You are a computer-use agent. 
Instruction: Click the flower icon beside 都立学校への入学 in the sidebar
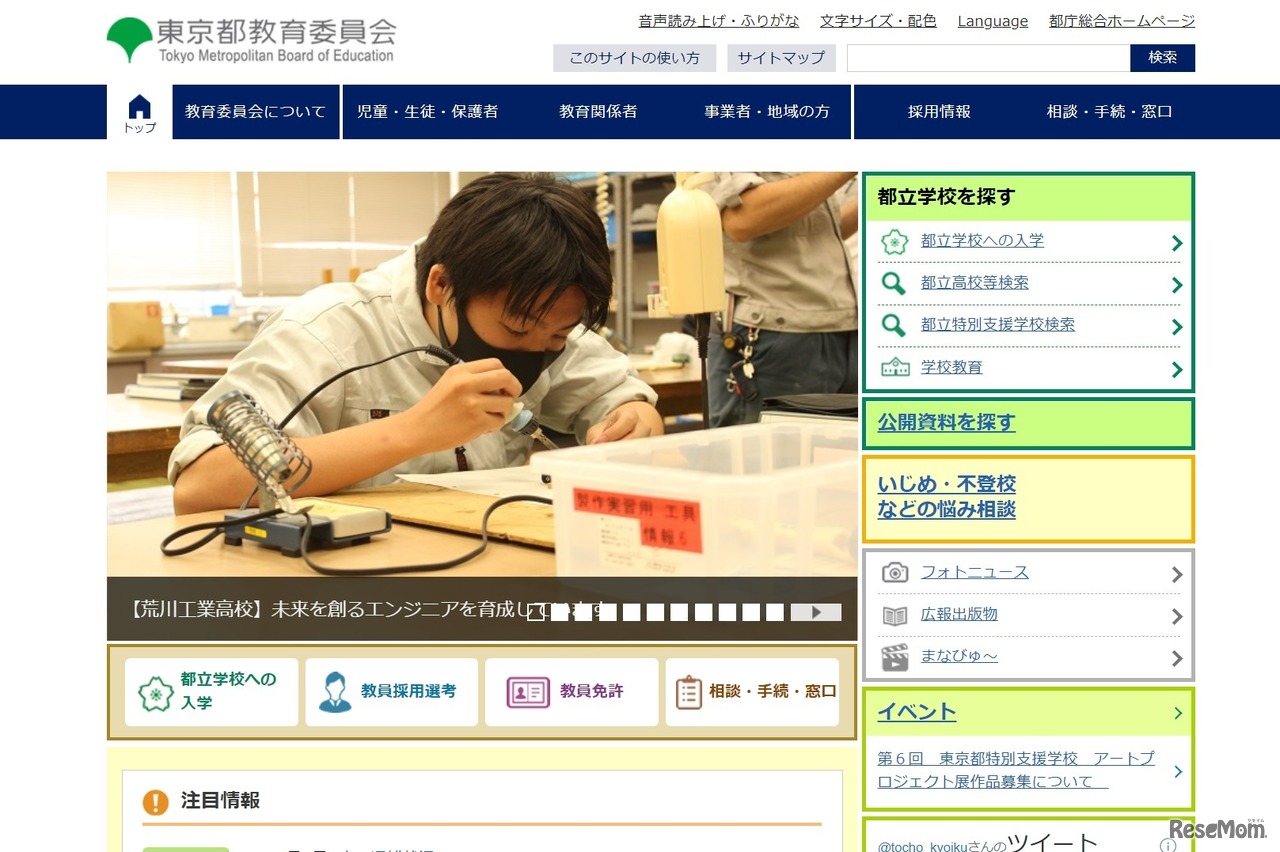(895, 241)
